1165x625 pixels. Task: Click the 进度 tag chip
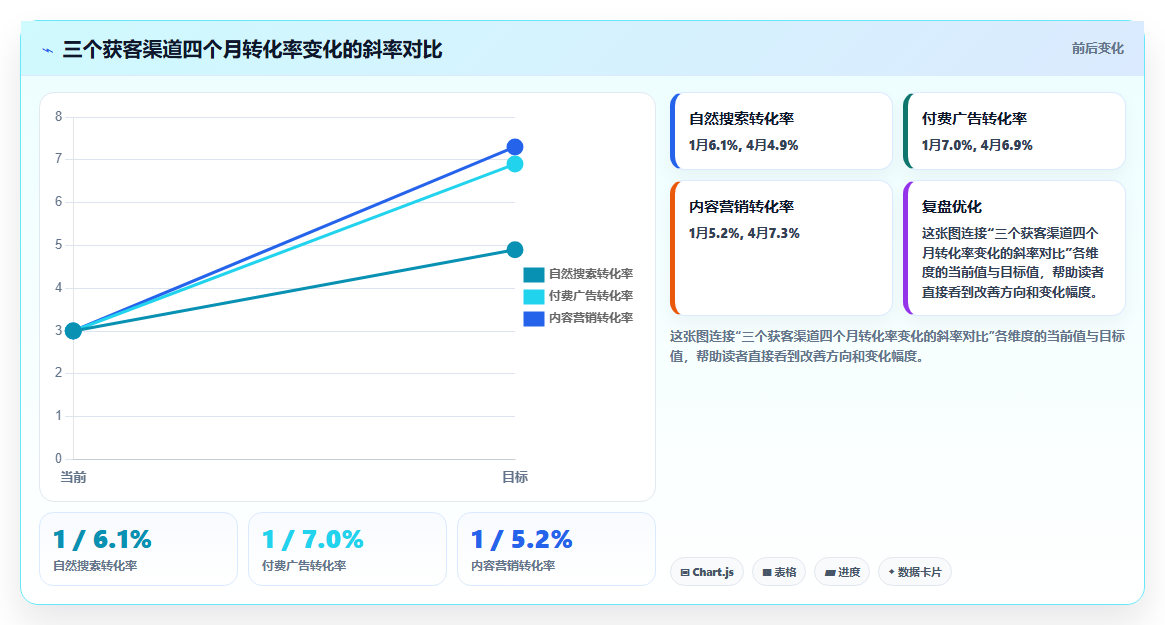click(x=842, y=572)
